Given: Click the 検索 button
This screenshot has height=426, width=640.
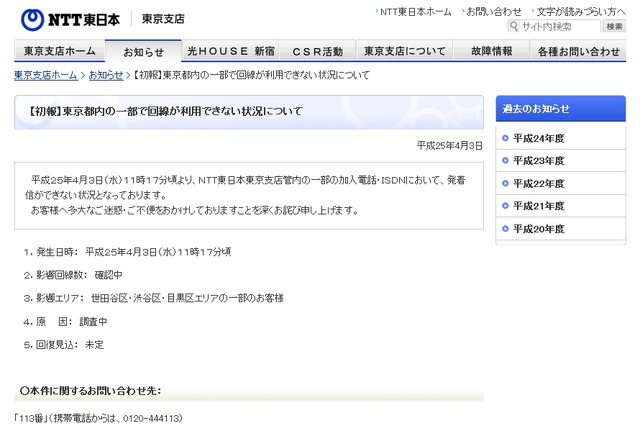Looking at the screenshot, I should click(614, 27).
